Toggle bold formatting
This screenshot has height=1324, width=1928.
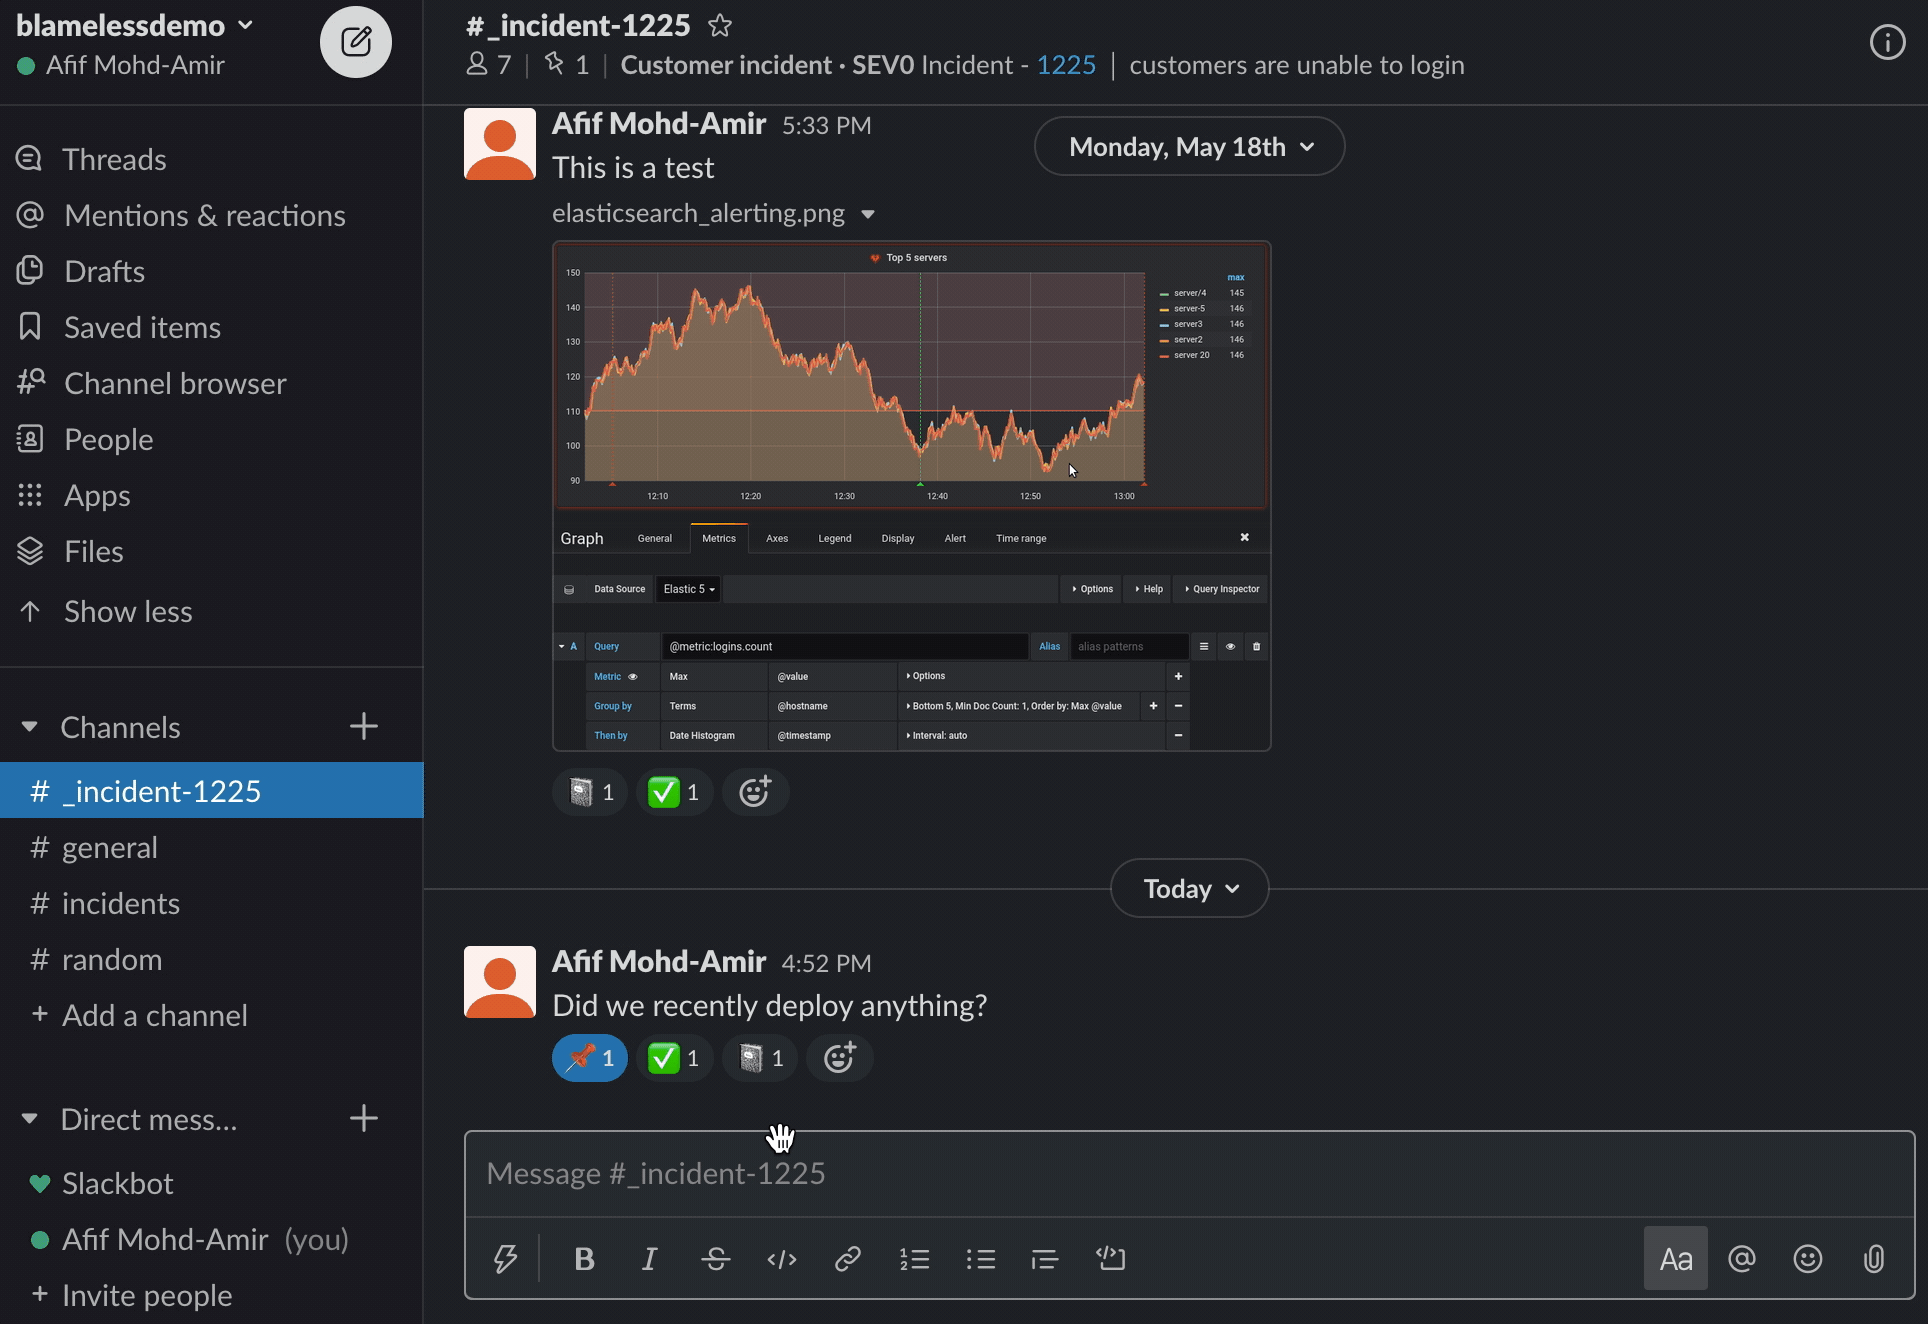[585, 1258]
